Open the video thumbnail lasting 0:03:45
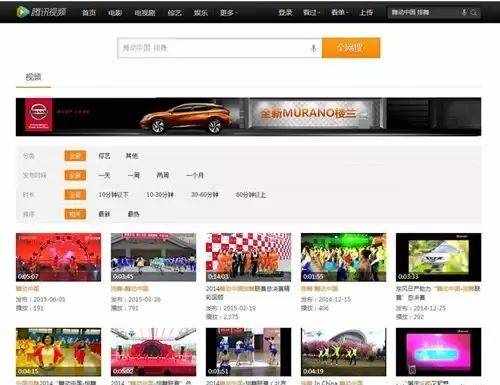Screen dimensions: 500x385 click(153, 257)
